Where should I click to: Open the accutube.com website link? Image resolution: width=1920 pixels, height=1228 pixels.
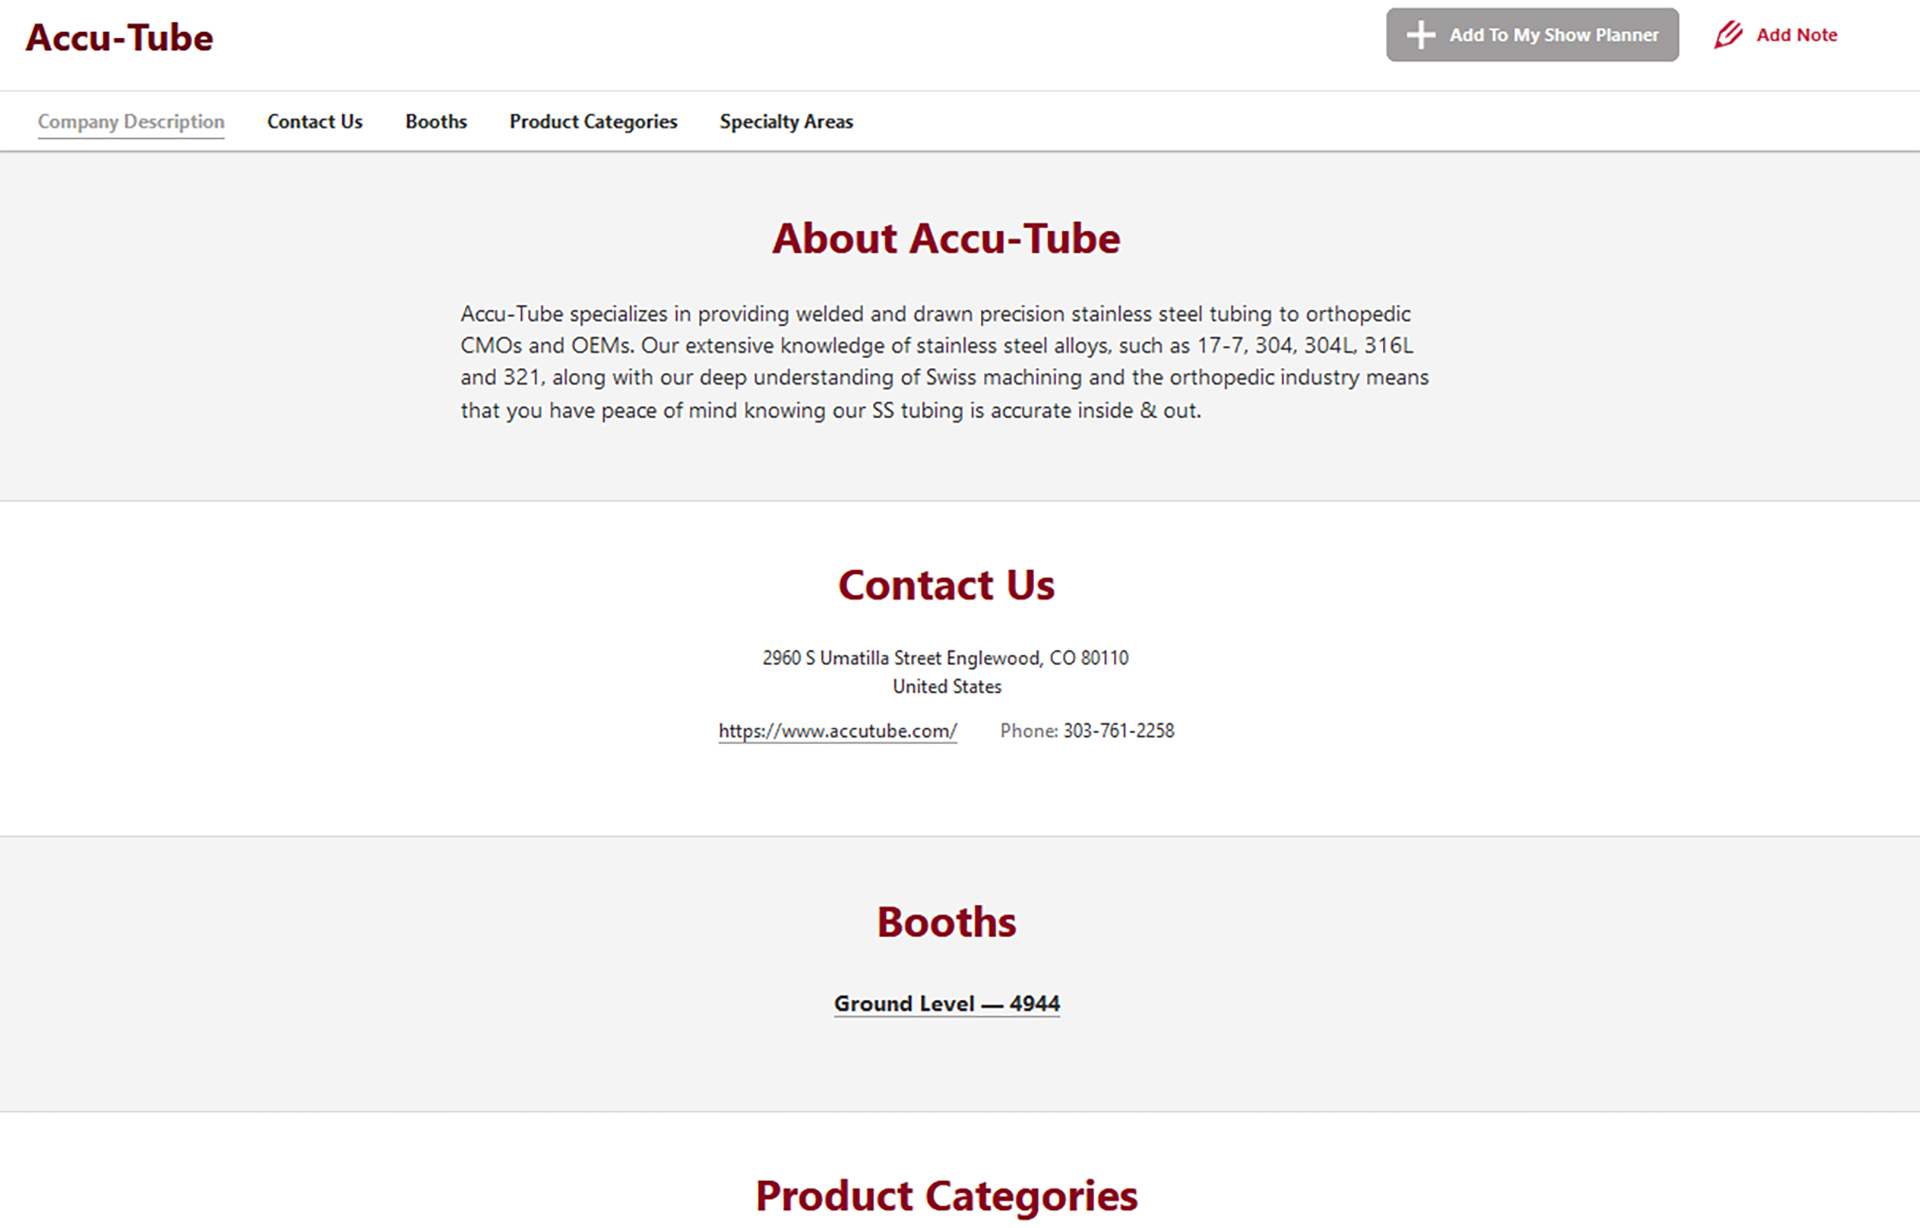[837, 731]
